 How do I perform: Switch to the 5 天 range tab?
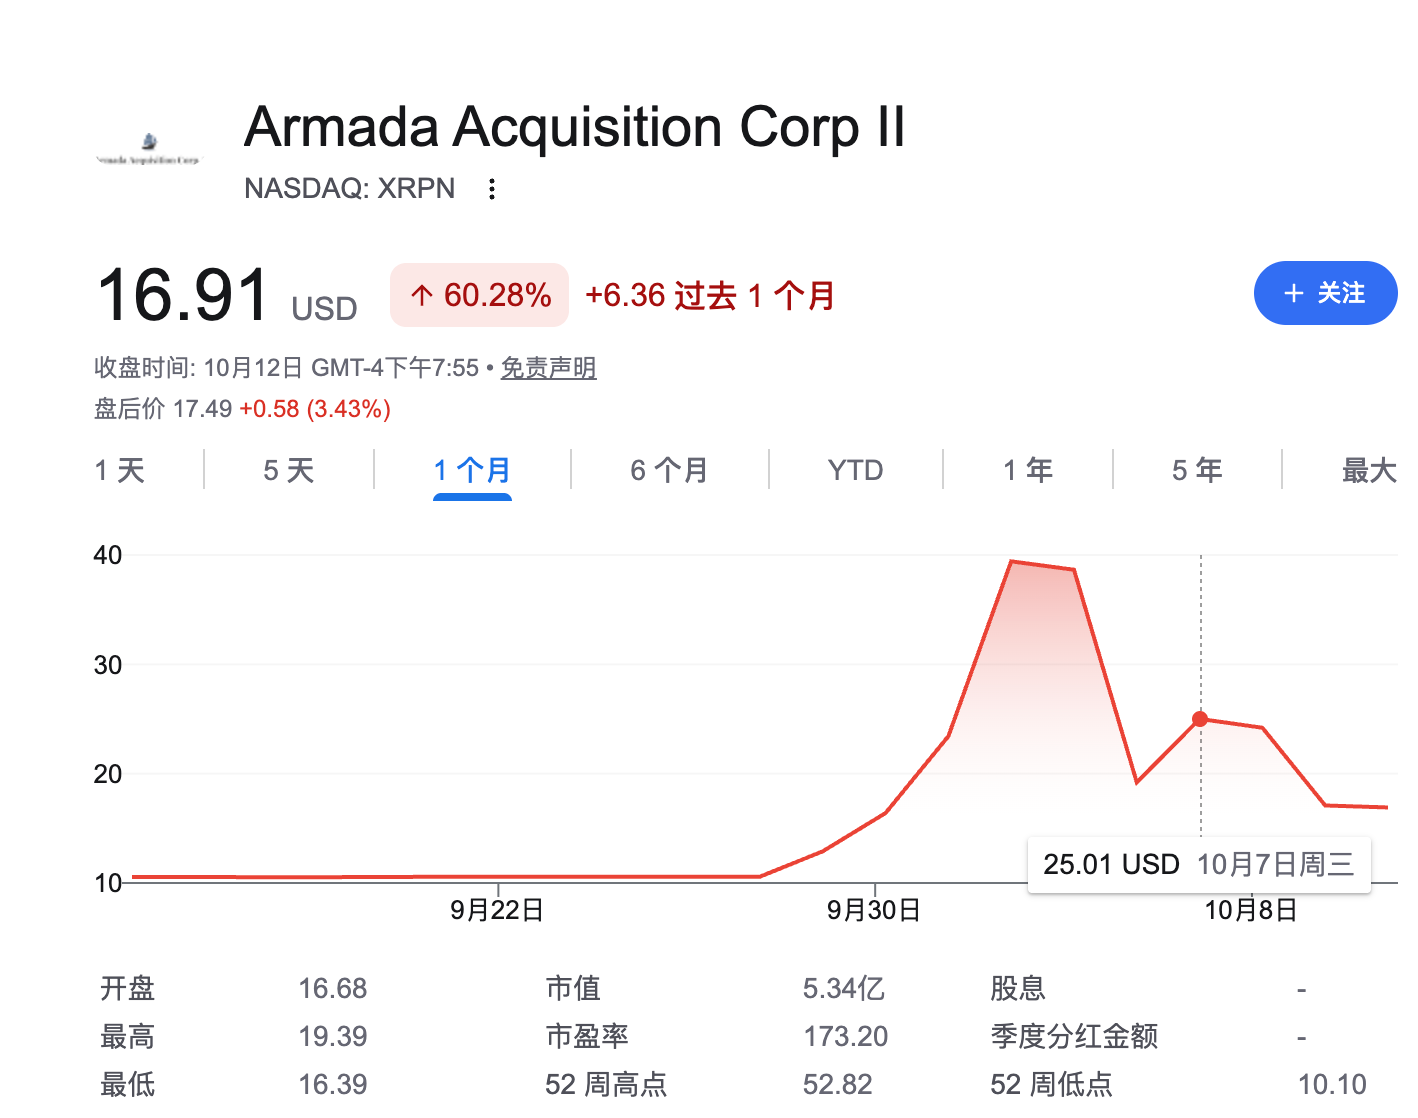pos(289,470)
